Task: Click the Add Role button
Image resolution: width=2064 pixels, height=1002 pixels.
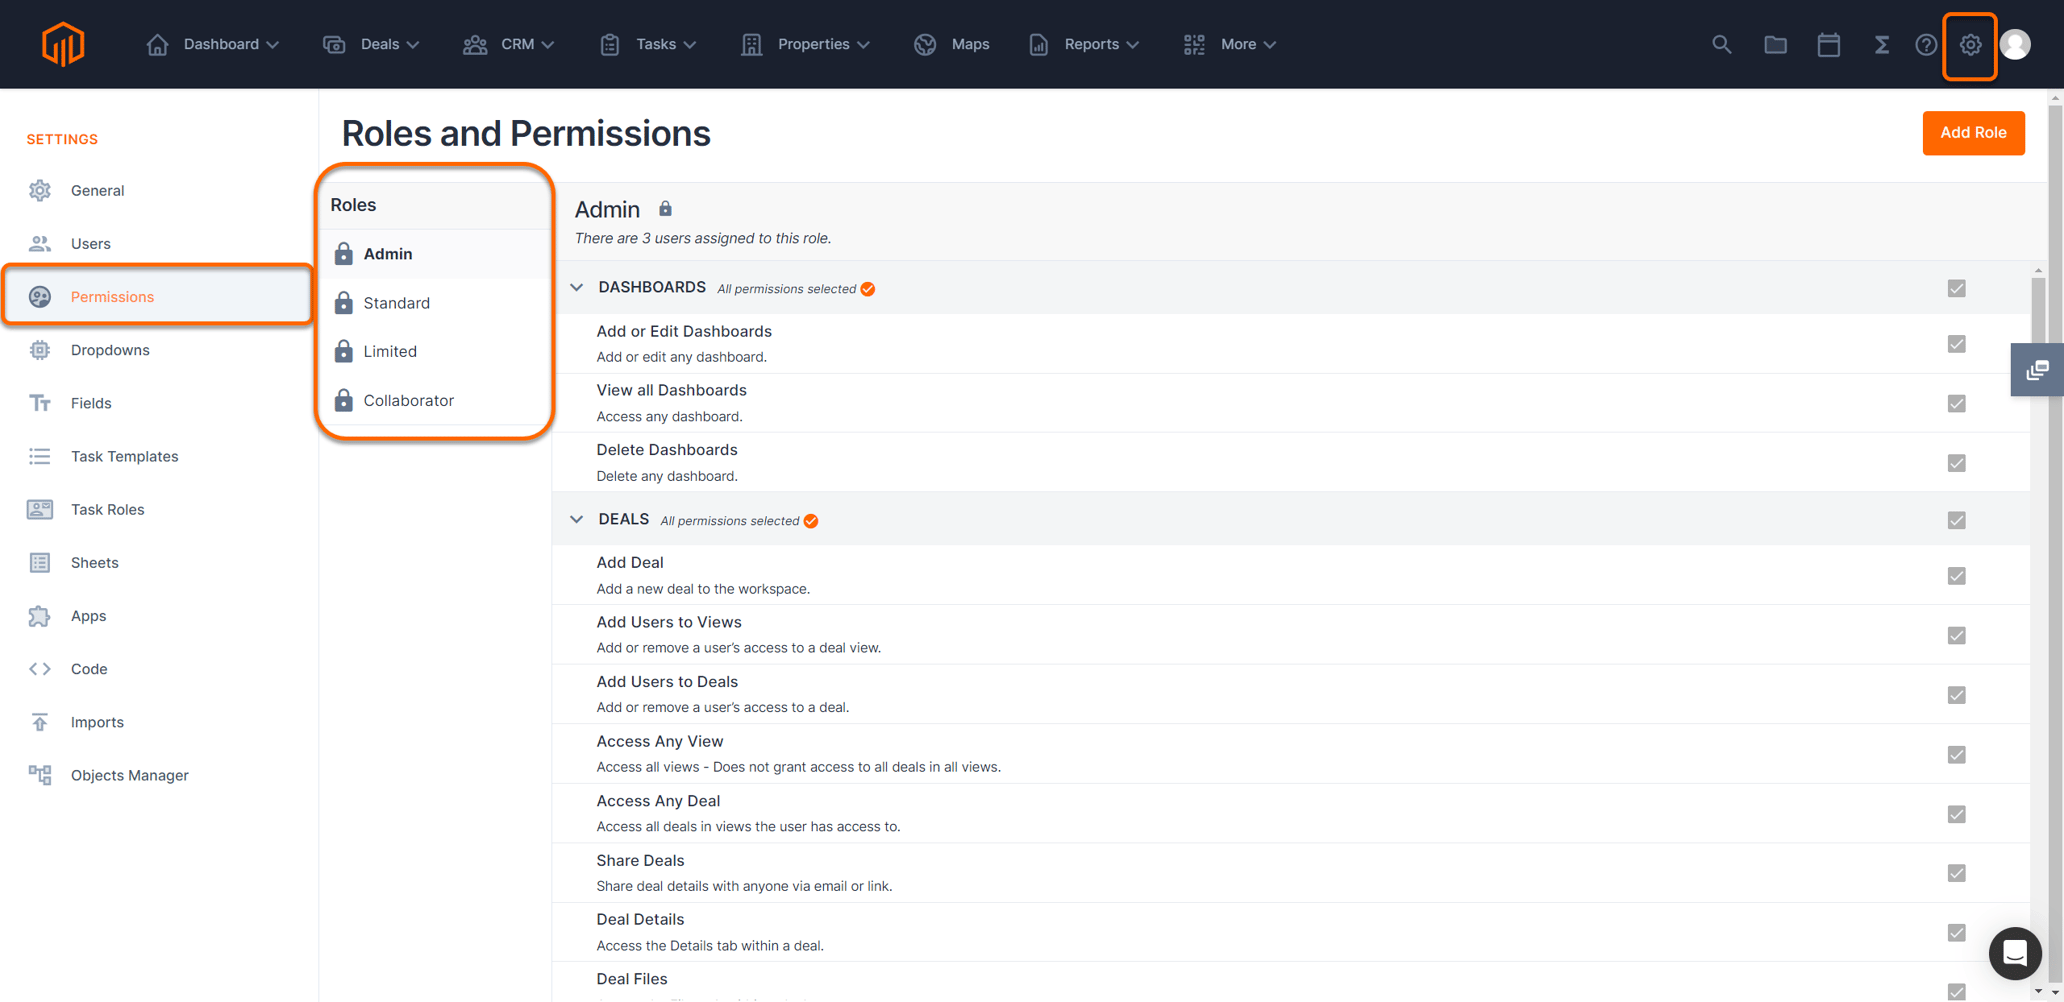Action: [1973, 133]
